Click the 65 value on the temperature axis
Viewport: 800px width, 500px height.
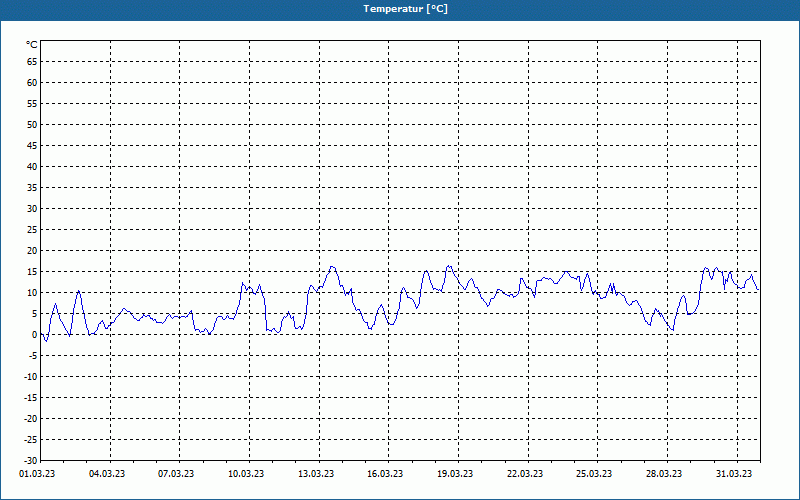click(32, 62)
